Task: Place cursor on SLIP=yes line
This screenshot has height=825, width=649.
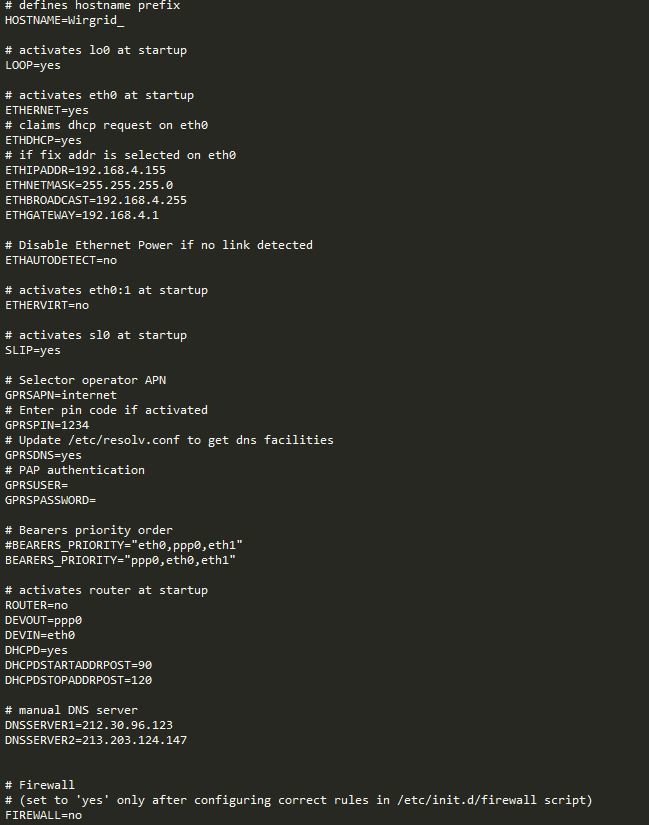Action: pyautogui.click(x=33, y=350)
